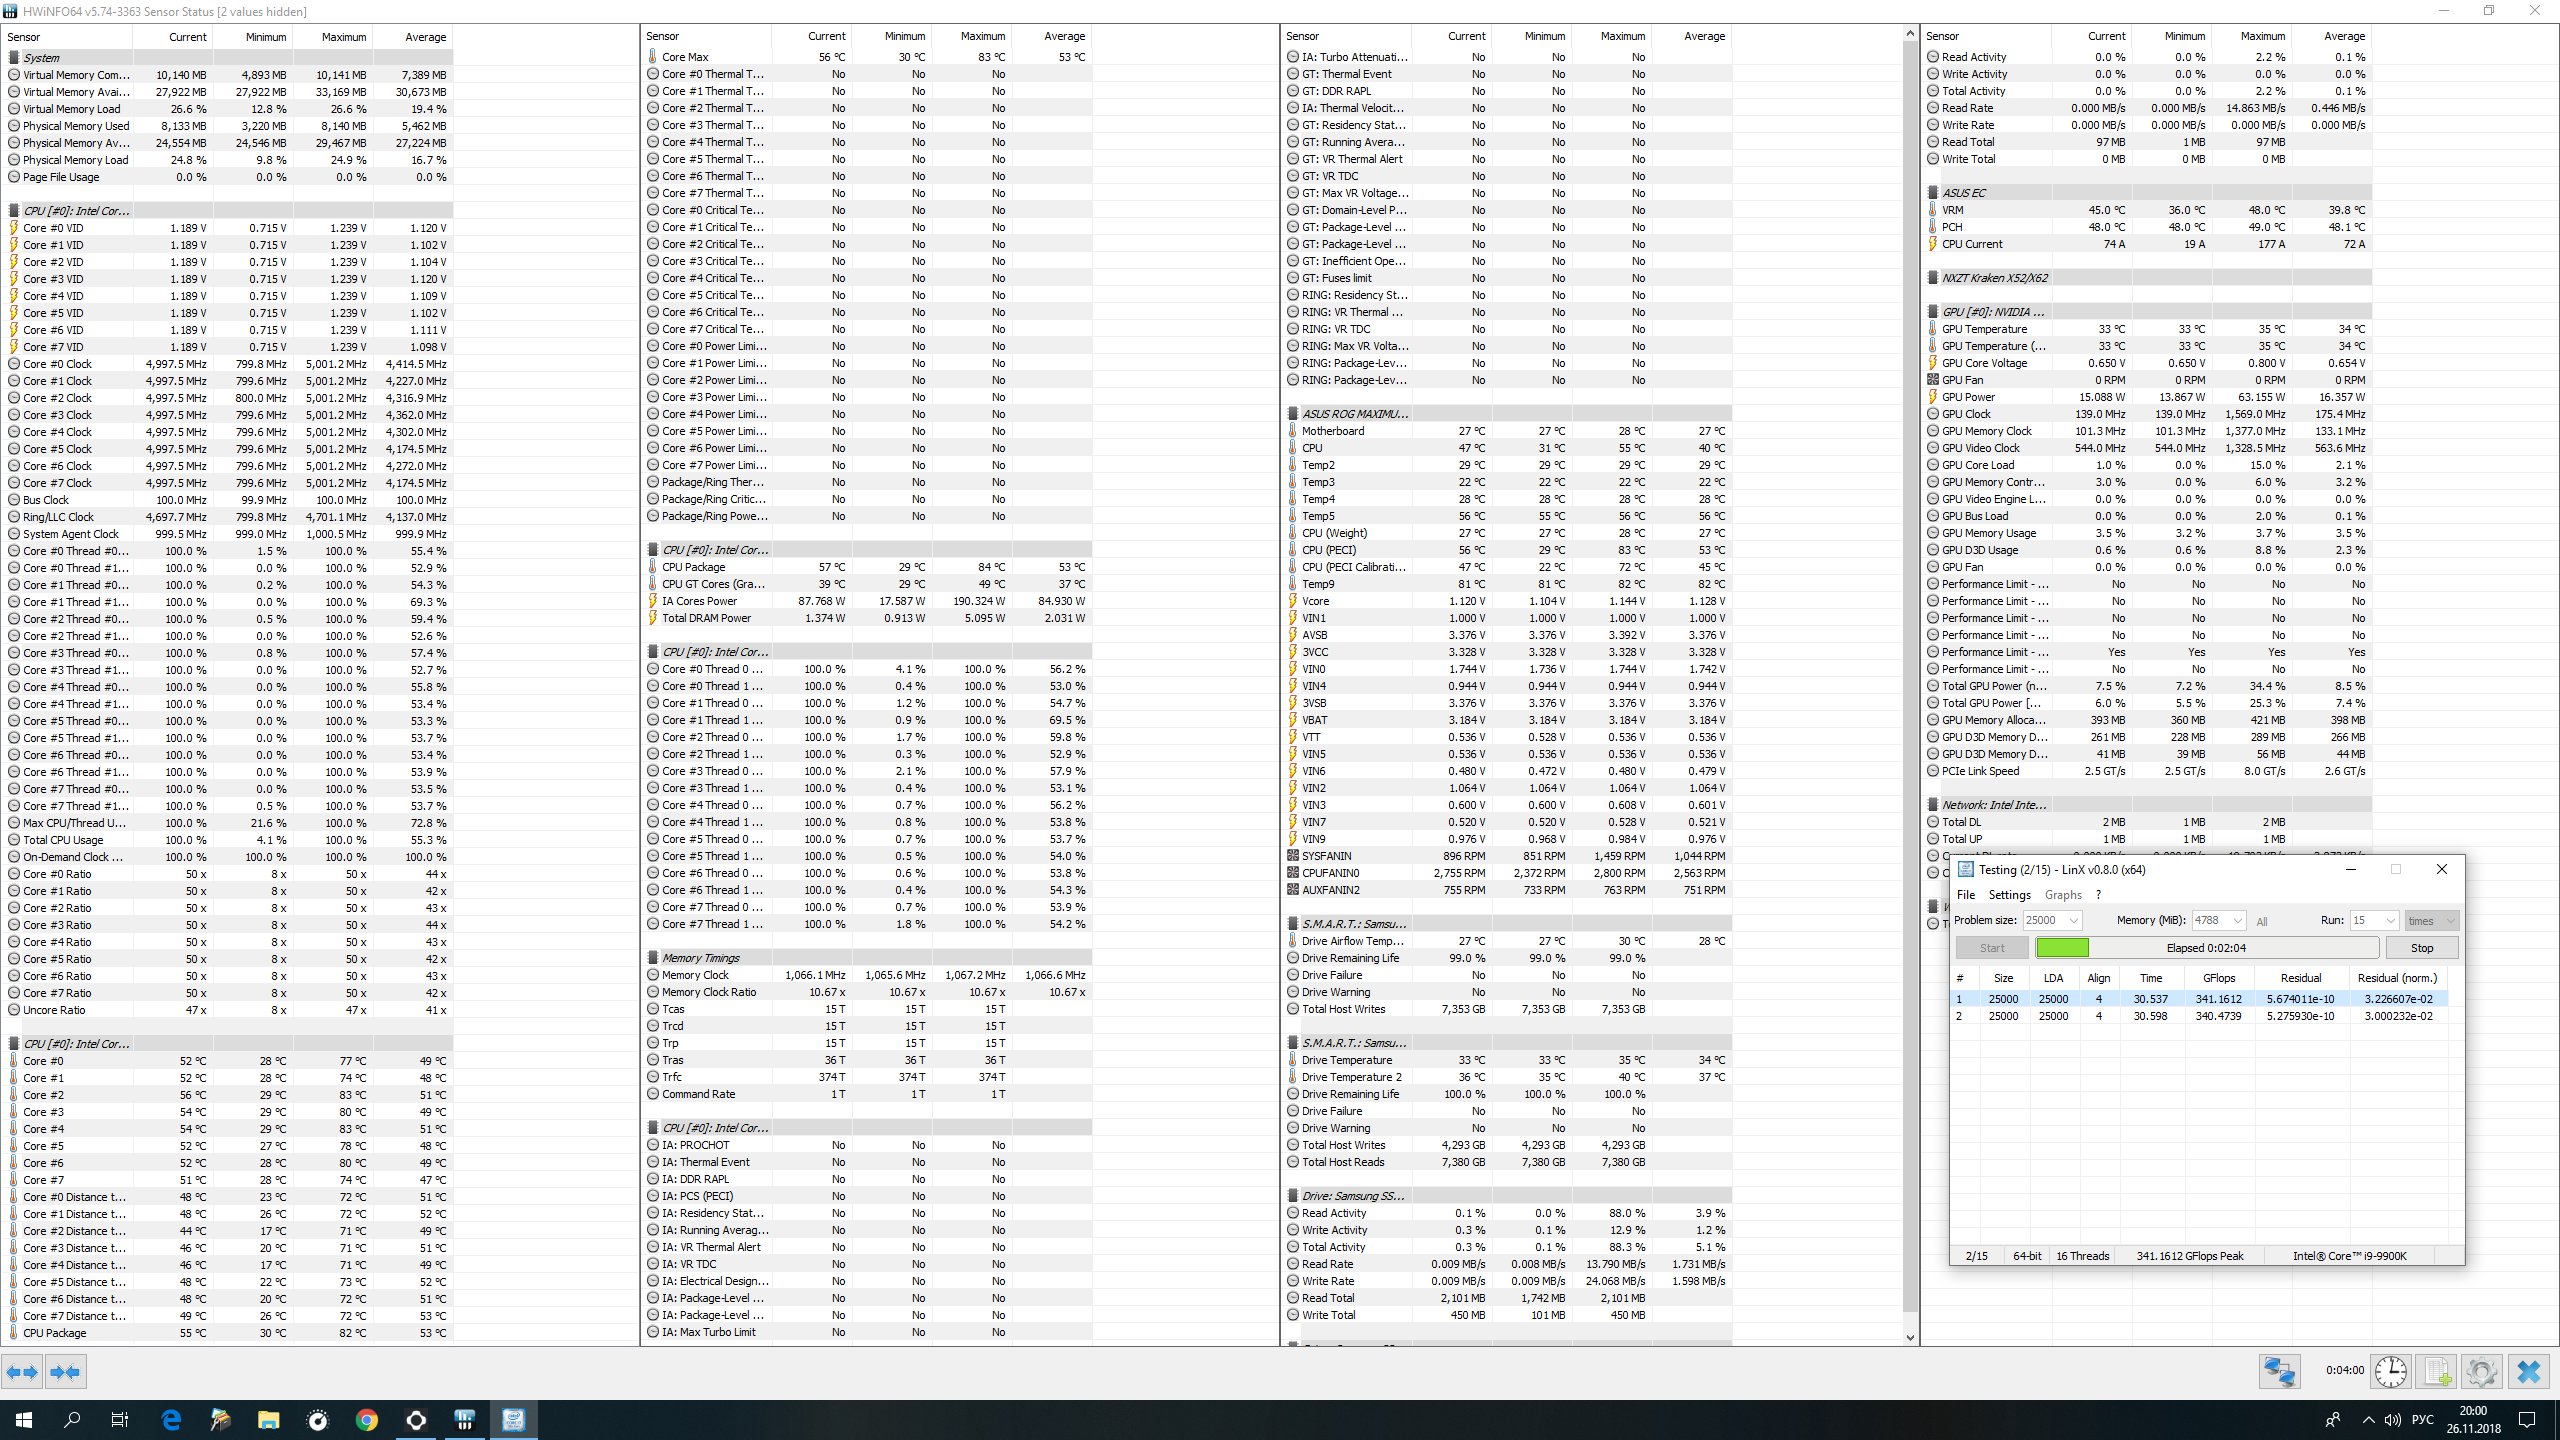Open sensor settings gear icon

coord(2482,1371)
